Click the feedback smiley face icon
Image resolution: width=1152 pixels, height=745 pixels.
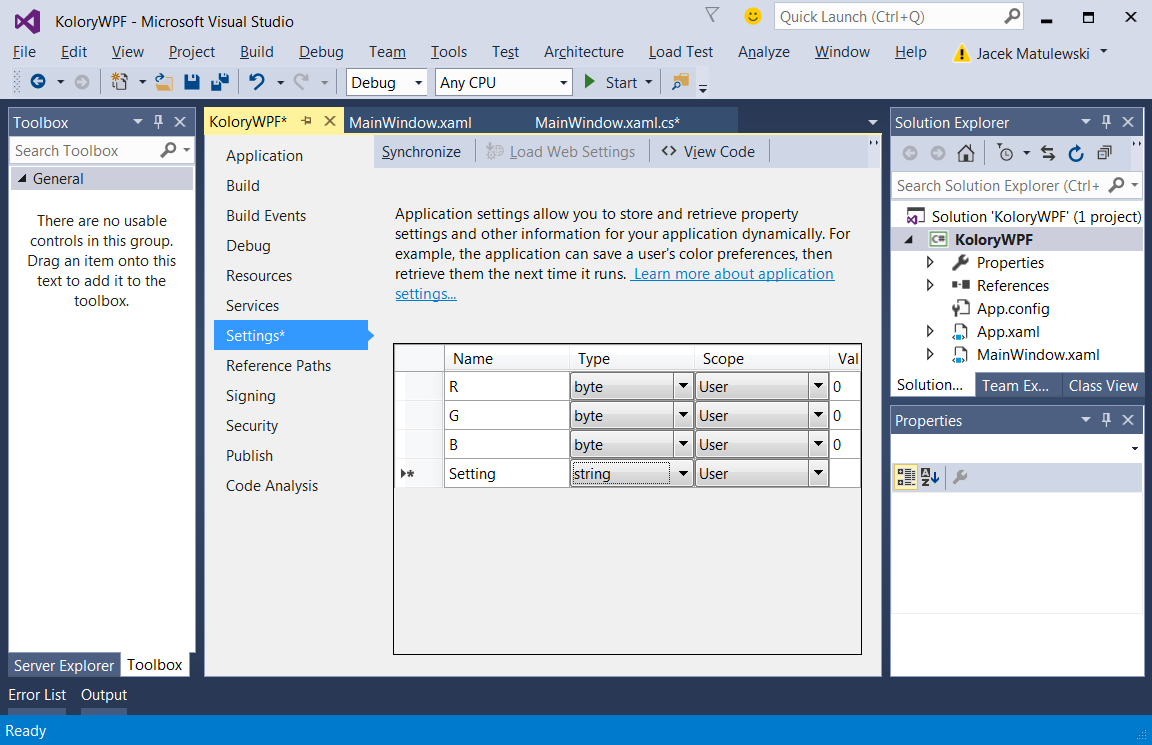(x=752, y=15)
